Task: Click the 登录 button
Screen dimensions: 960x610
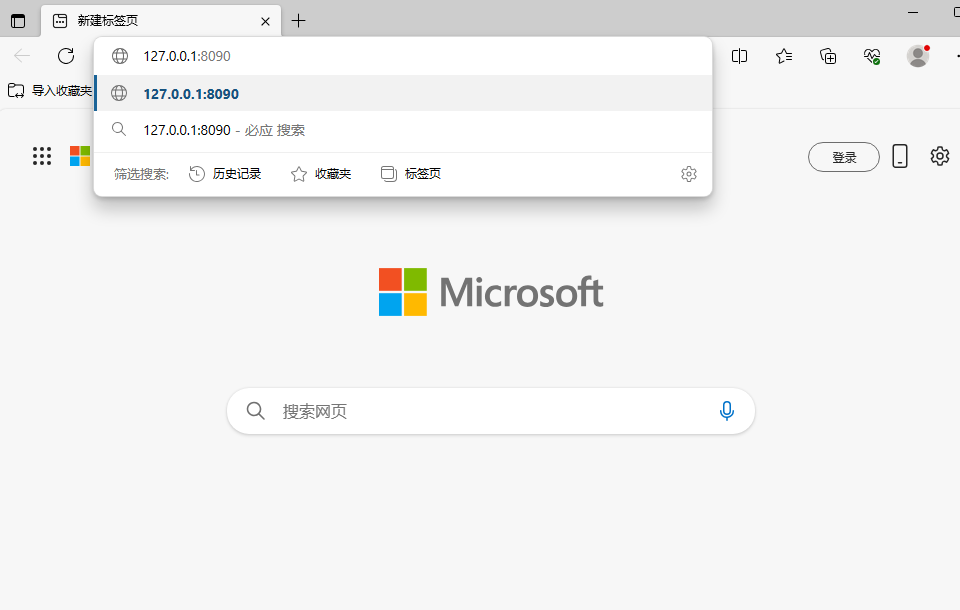Action: click(843, 156)
